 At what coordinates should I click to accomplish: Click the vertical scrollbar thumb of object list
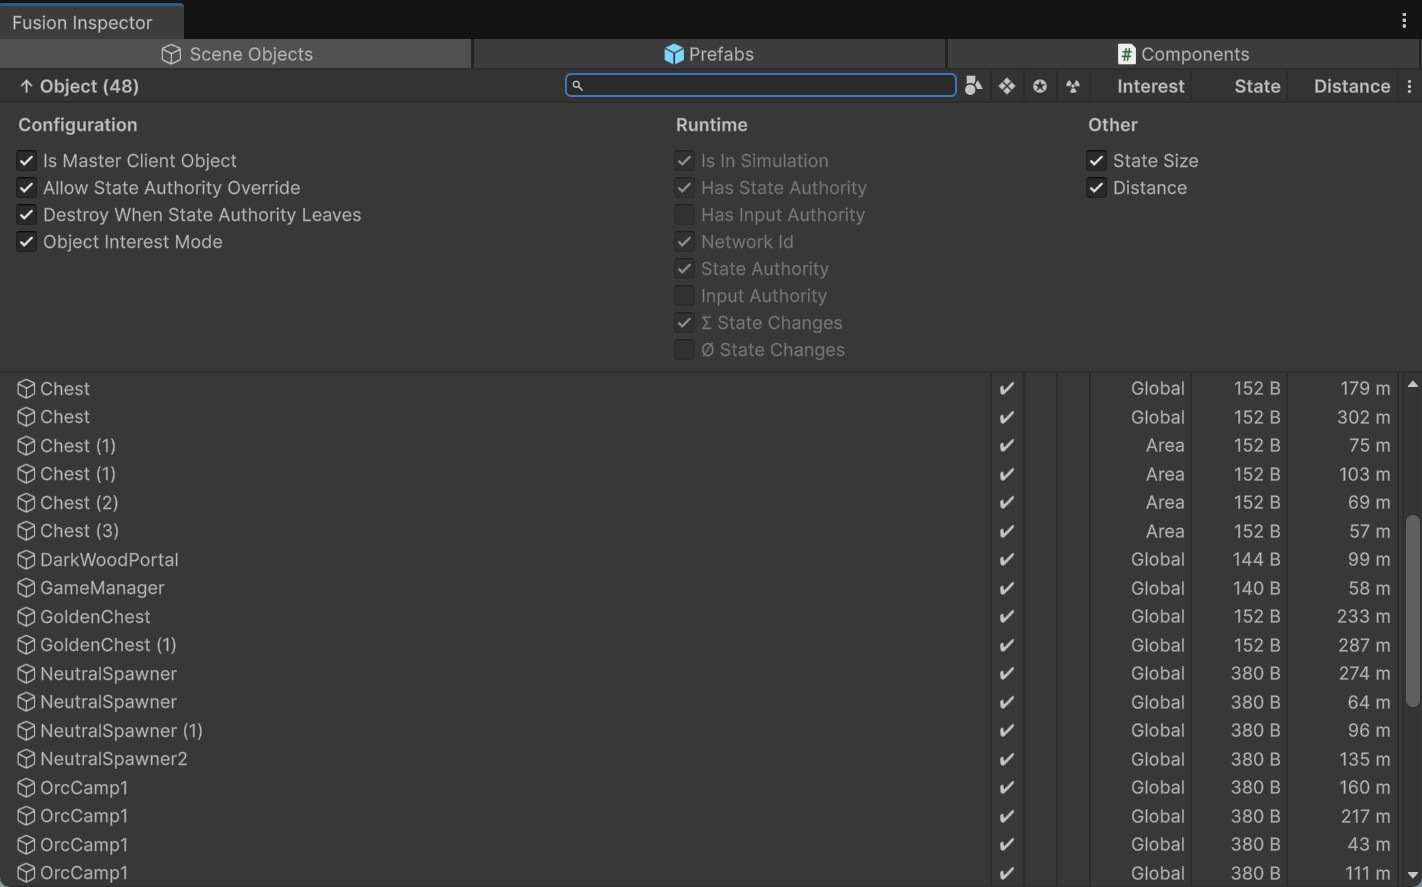[x=1413, y=610]
